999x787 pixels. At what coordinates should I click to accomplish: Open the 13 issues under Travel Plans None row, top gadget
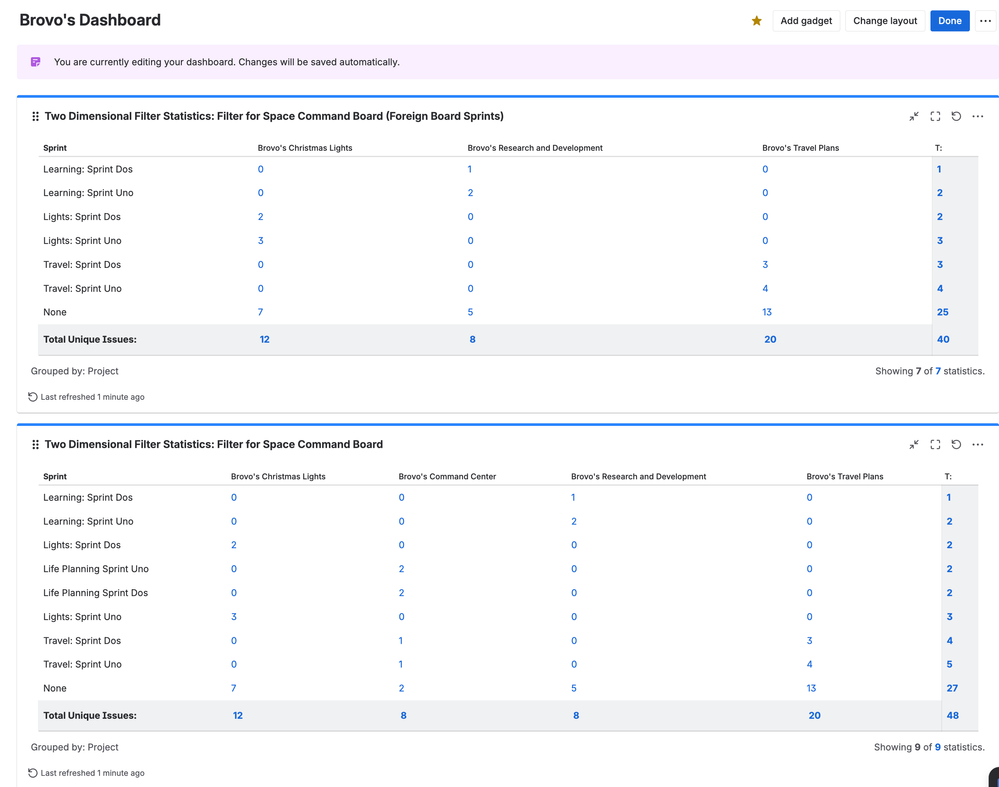767,312
